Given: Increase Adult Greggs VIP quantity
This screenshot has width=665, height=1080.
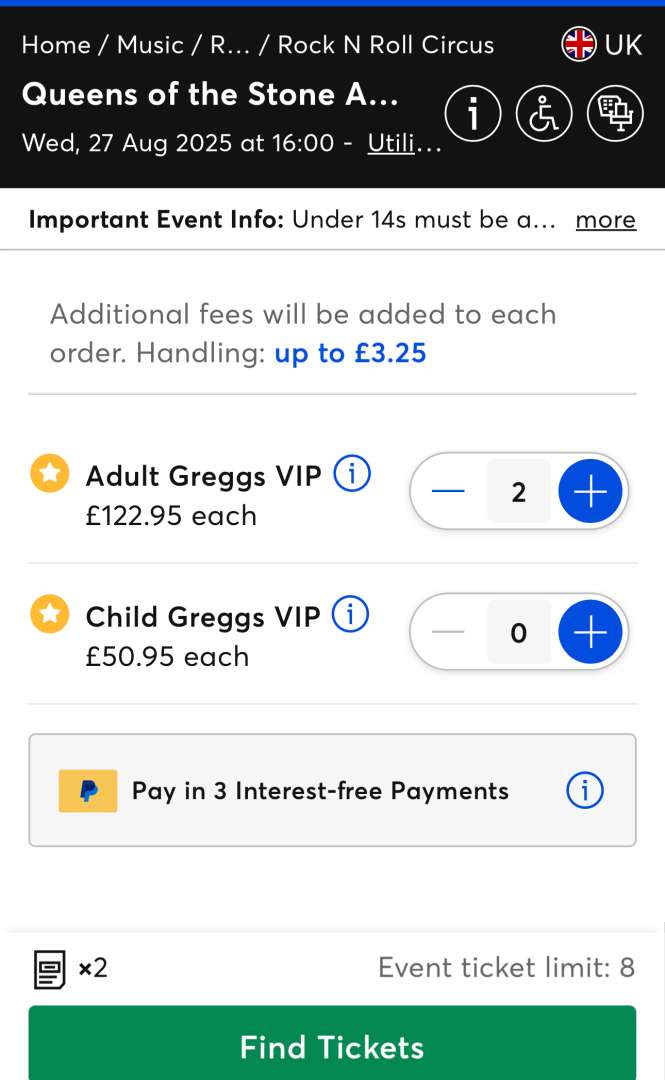Looking at the screenshot, I should click(590, 492).
